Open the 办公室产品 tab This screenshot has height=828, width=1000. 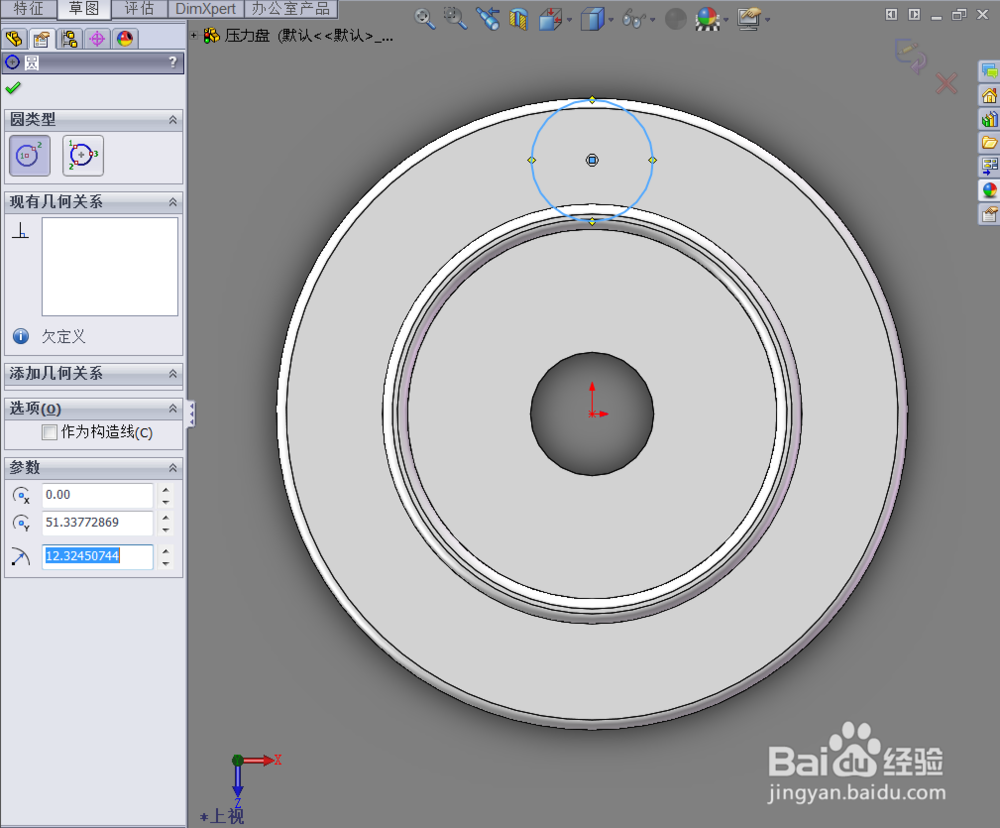pos(291,9)
